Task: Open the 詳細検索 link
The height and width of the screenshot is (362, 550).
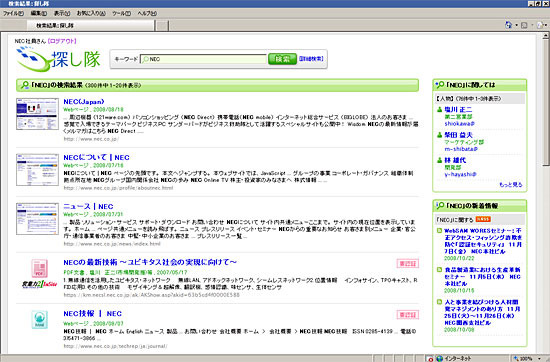Action: point(311,59)
